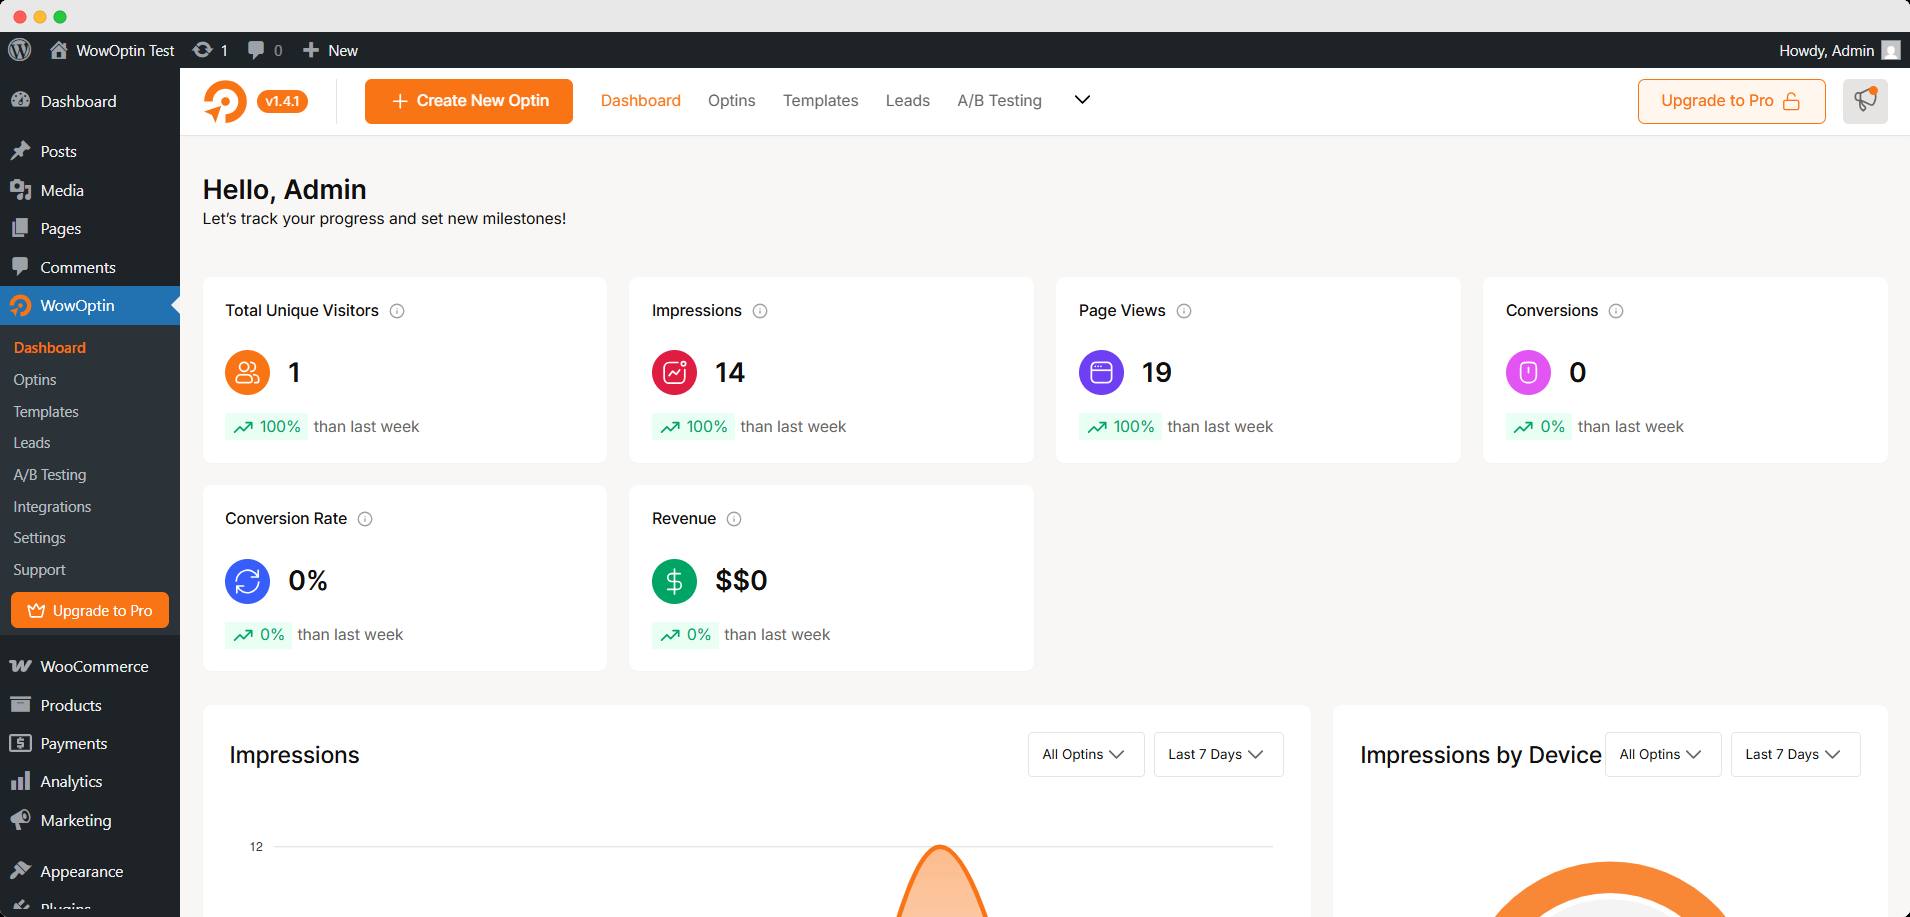
Task: Click the WowOptin orange logo icon
Action: [x=225, y=101]
